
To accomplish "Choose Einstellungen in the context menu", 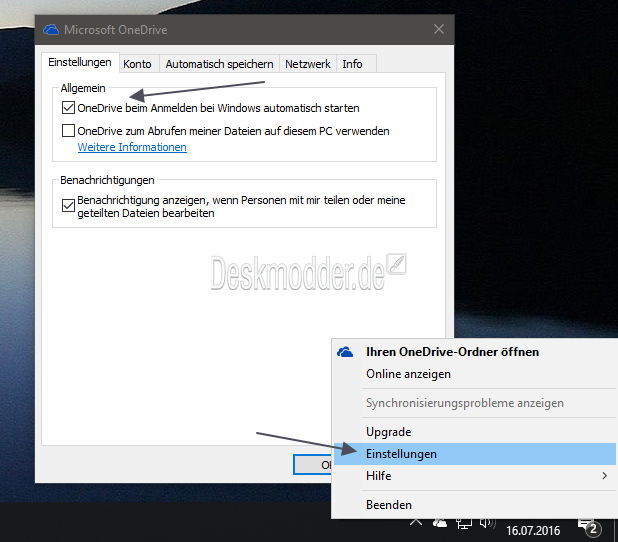I will 475,454.
